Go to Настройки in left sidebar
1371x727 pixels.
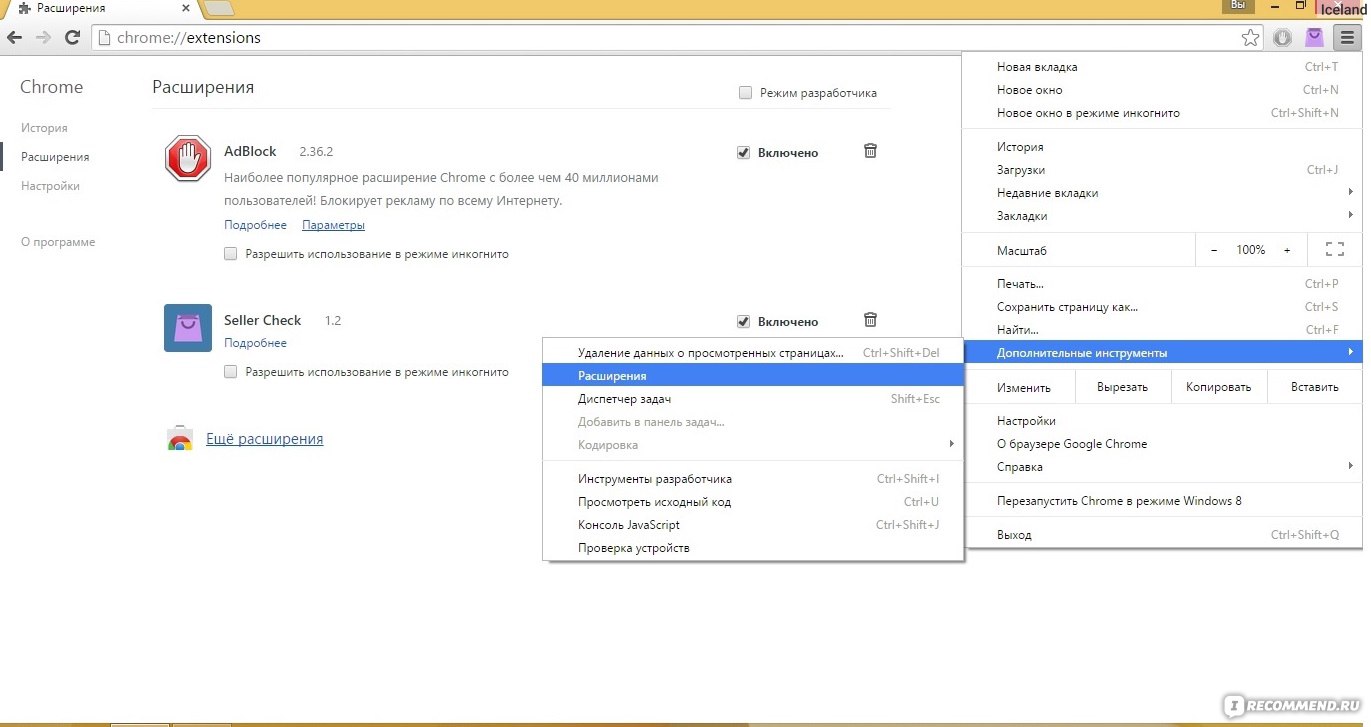[x=50, y=186]
